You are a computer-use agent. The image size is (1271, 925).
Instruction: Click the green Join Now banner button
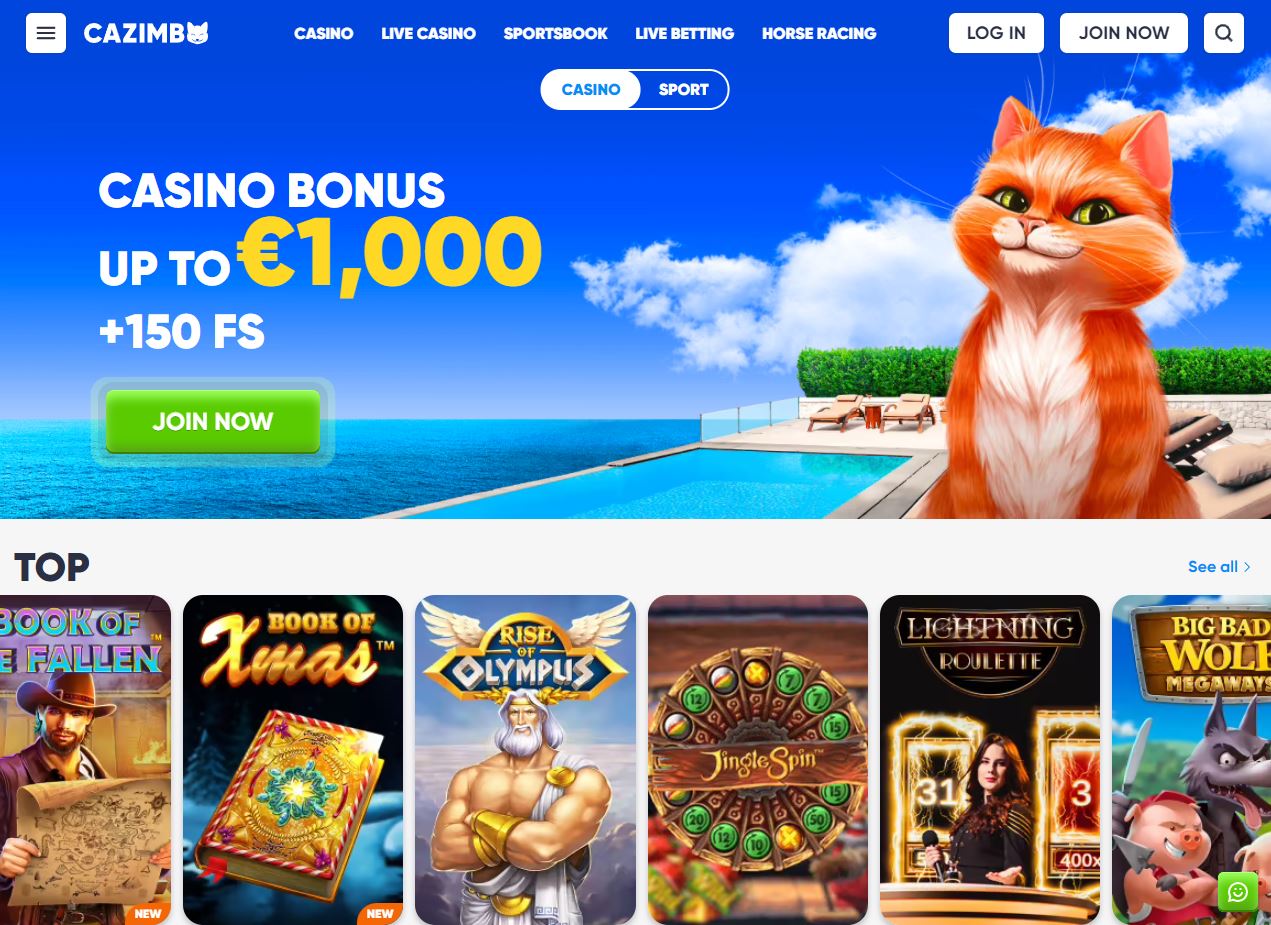click(x=213, y=421)
